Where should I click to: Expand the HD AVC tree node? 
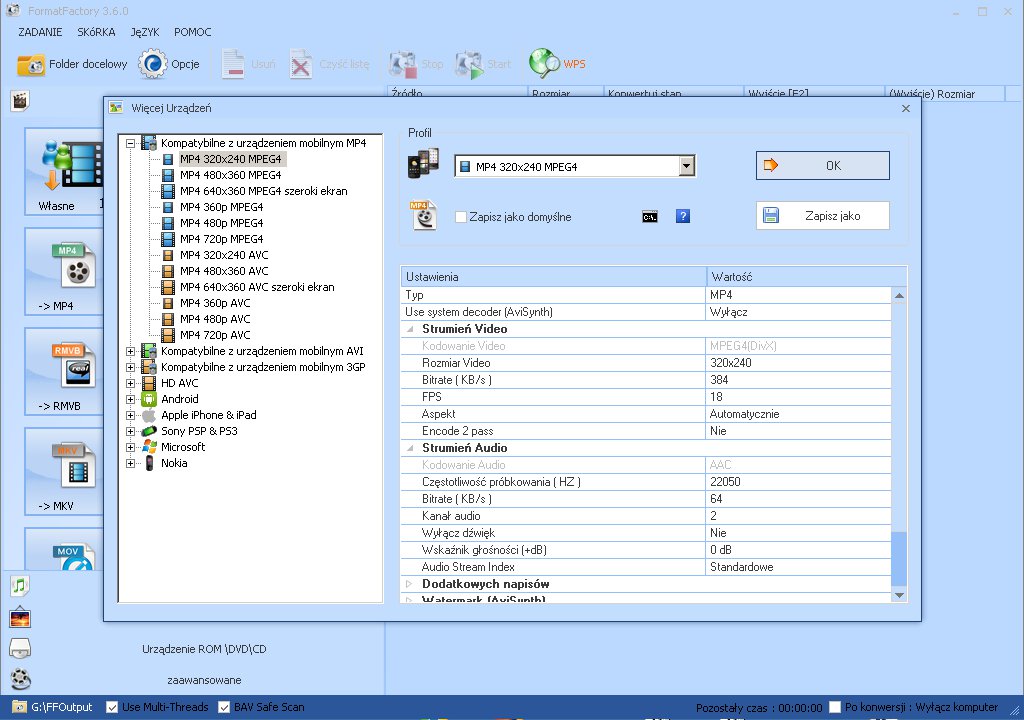point(131,384)
